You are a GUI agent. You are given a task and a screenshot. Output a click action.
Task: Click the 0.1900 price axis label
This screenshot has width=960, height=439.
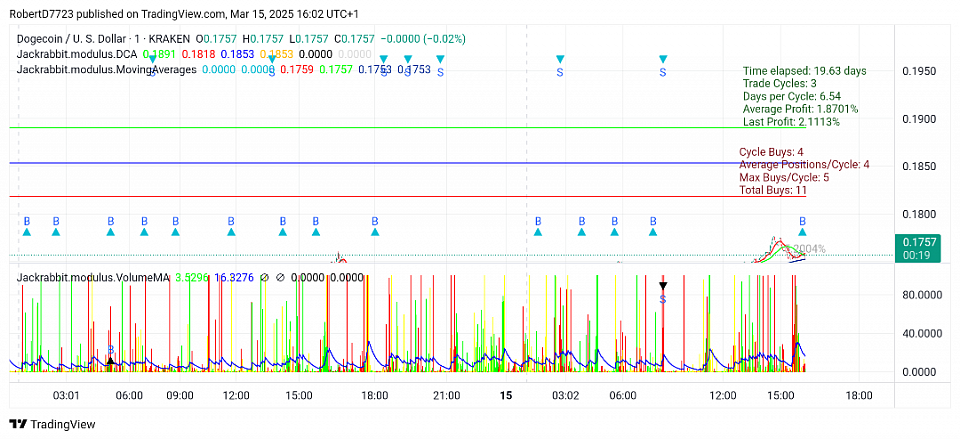click(x=920, y=118)
